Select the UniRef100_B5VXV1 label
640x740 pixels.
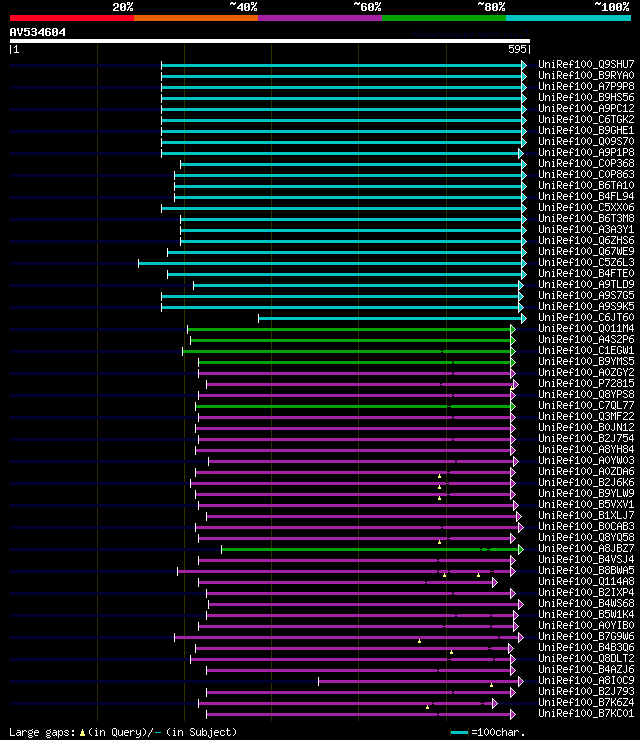coord(586,504)
